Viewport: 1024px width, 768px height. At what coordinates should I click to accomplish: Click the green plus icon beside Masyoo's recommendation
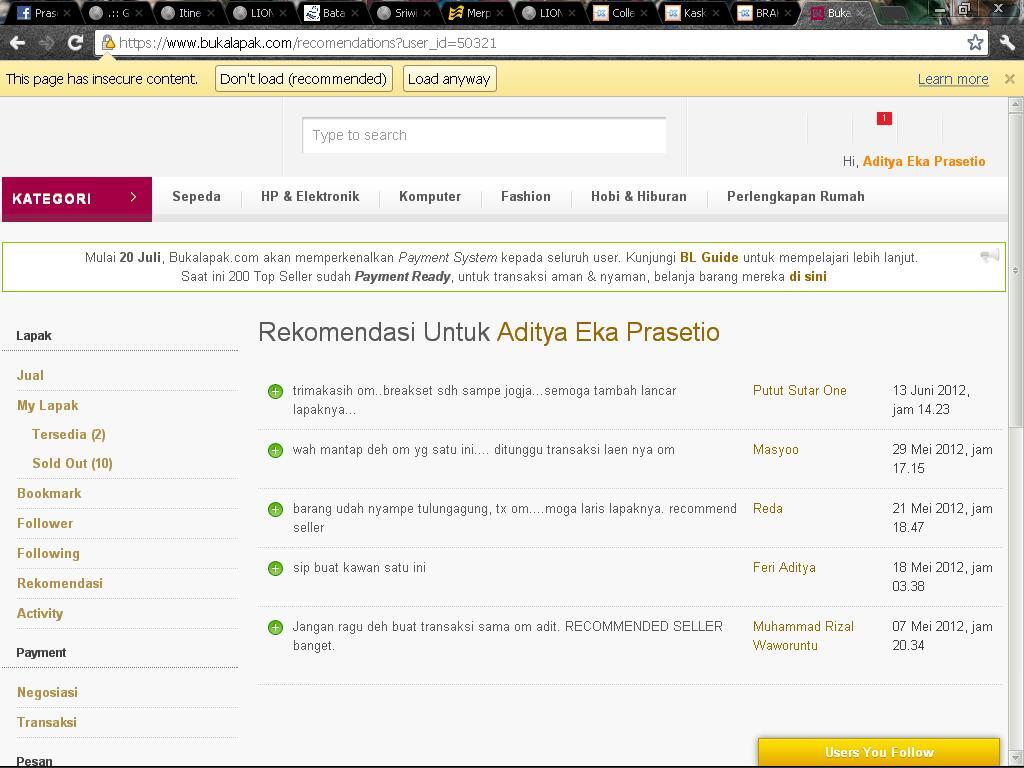pos(276,450)
